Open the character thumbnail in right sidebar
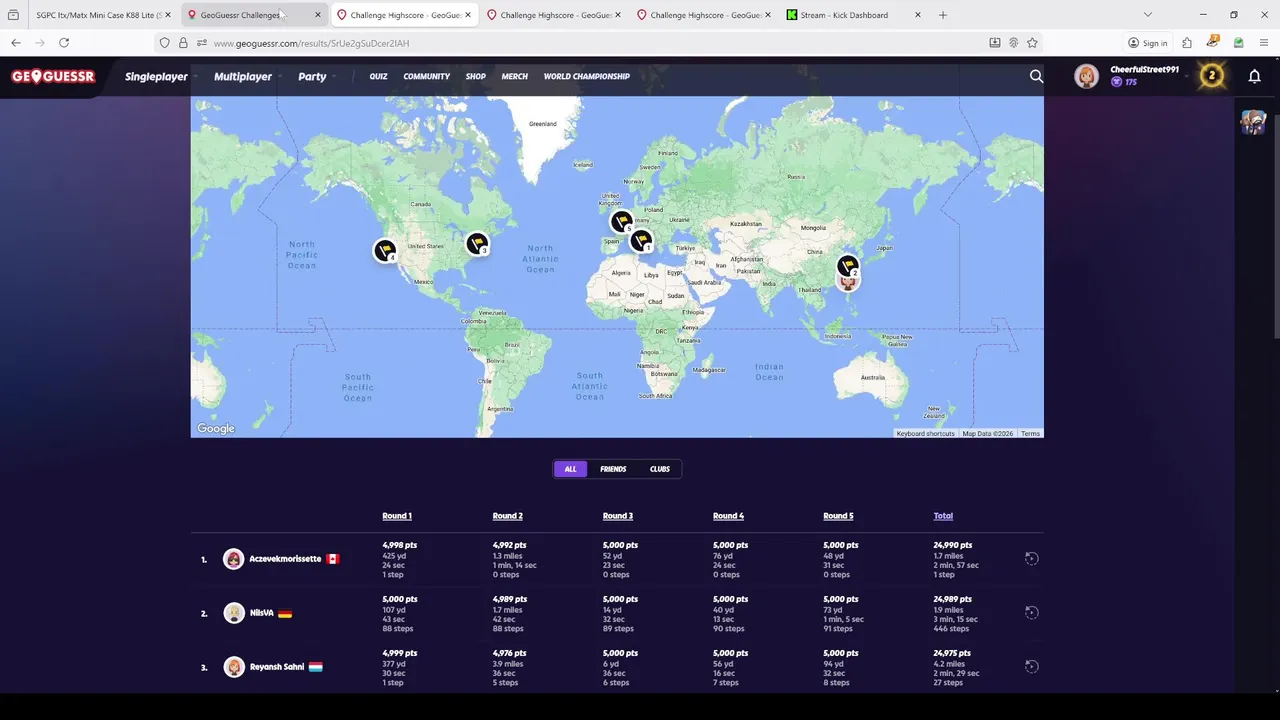 coord(1253,121)
